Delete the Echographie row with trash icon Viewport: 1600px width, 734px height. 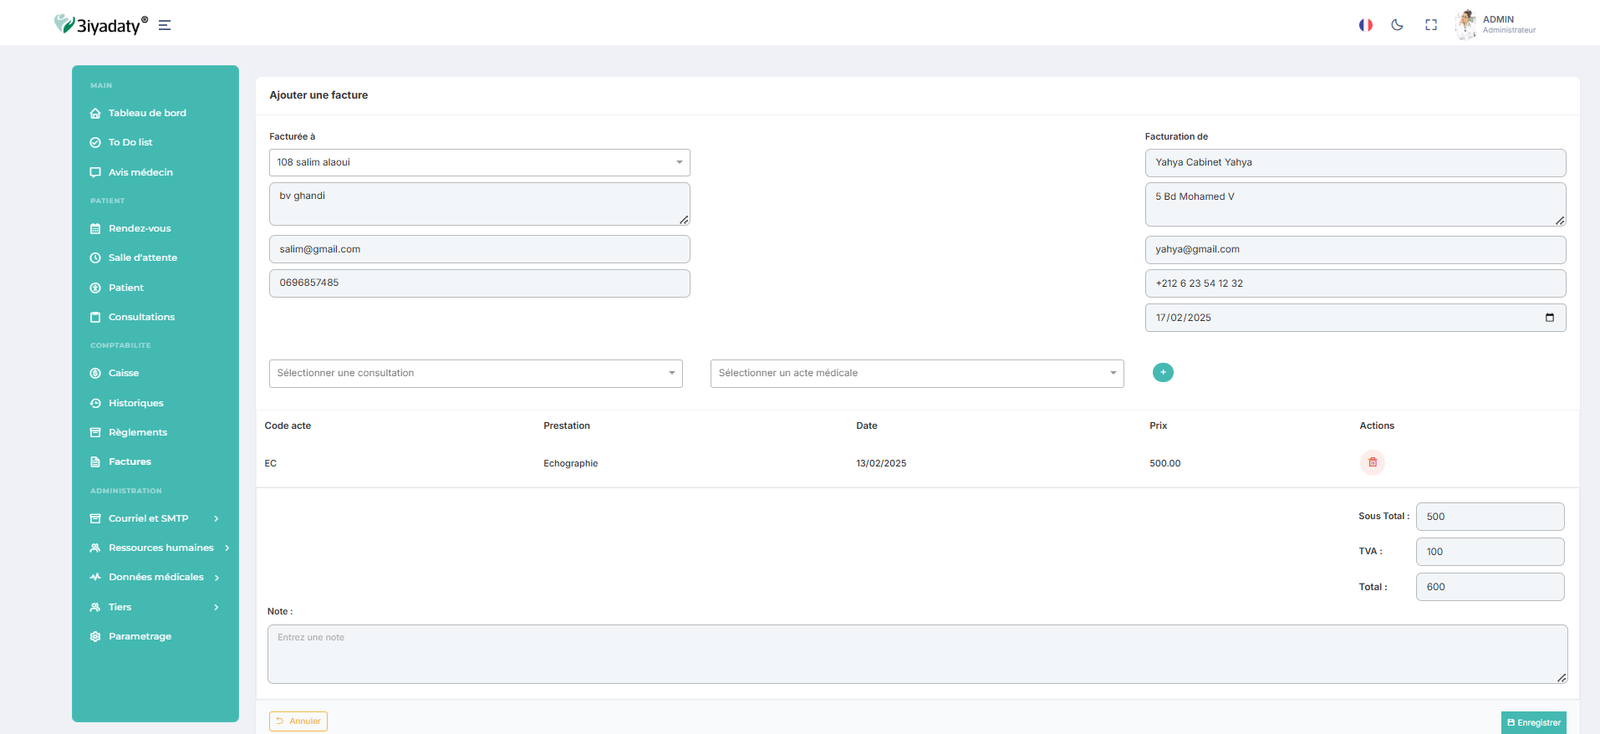click(1372, 463)
